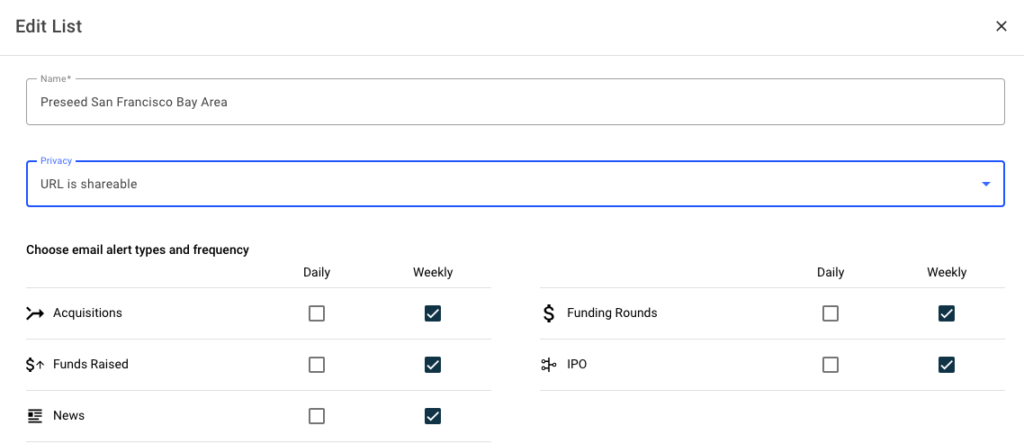Screen dimensions: 1024x444
Task: Uncheck weekly alerts for IPO
Action: point(946,365)
